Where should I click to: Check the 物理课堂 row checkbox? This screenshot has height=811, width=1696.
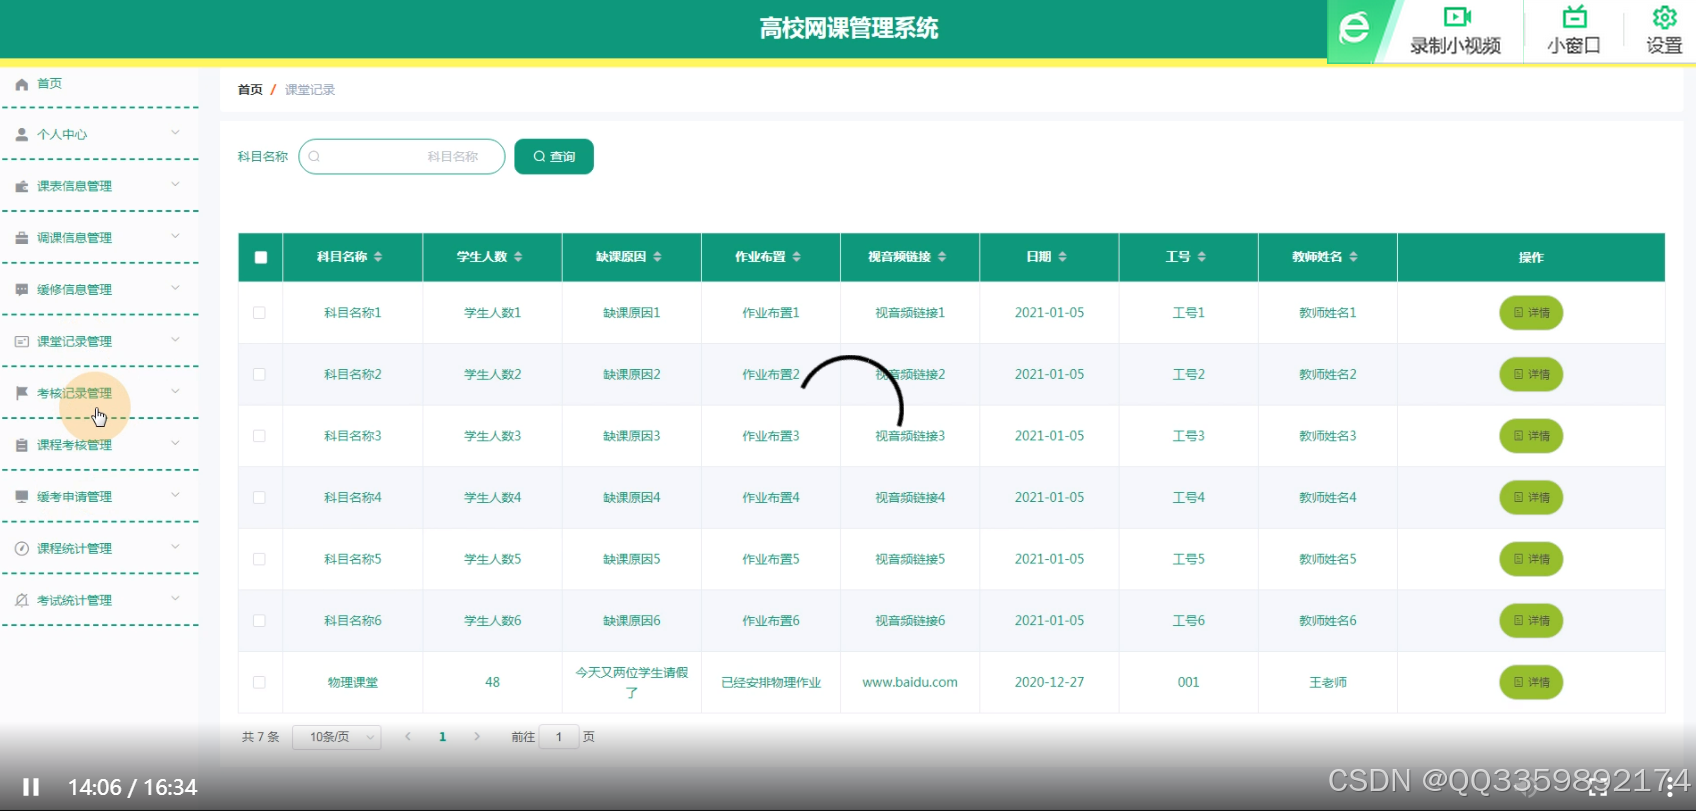pyautogui.click(x=259, y=682)
